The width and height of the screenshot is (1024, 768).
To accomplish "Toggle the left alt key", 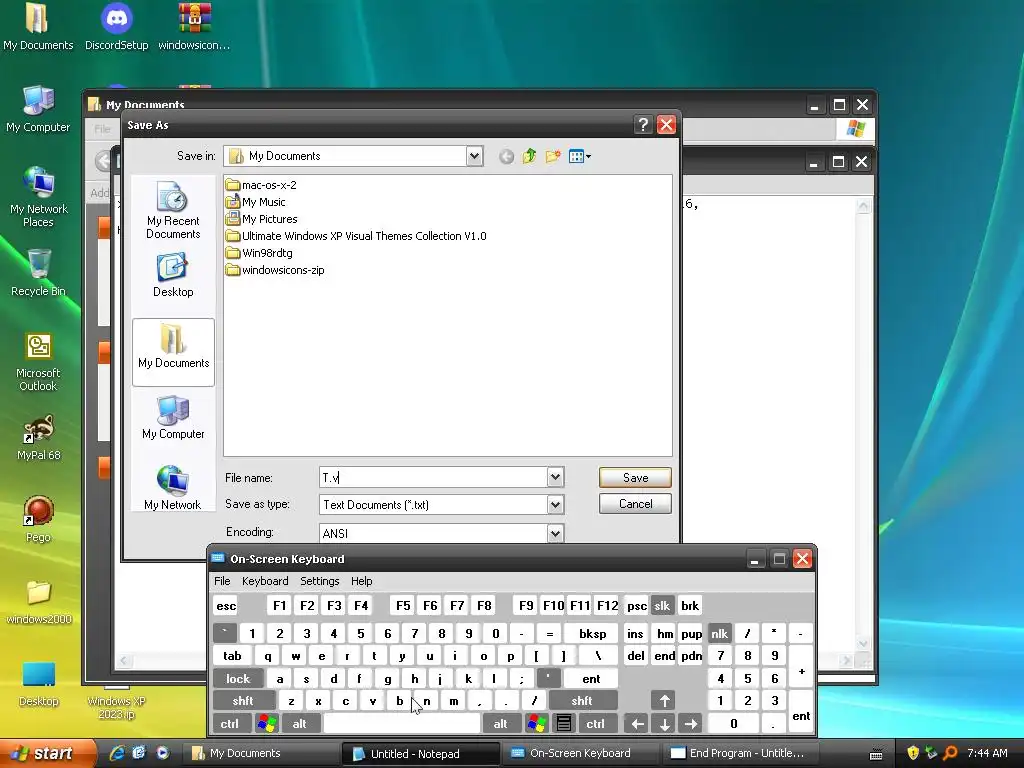I will pos(299,724).
